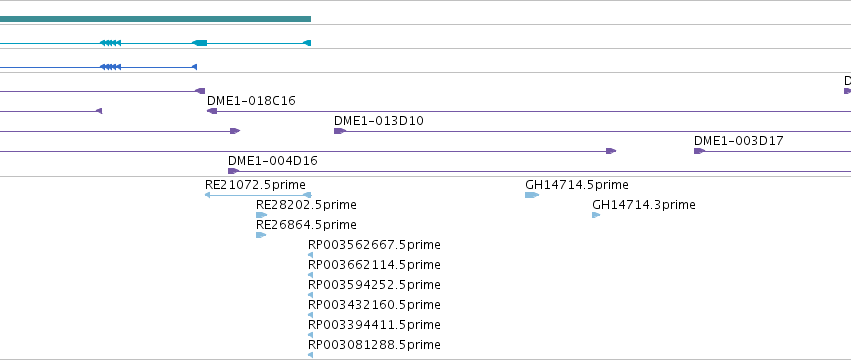Open the DME1-004D16 clone feature
Image resolution: width=851 pixels, height=360 pixels.
pyautogui.click(x=272, y=161)
